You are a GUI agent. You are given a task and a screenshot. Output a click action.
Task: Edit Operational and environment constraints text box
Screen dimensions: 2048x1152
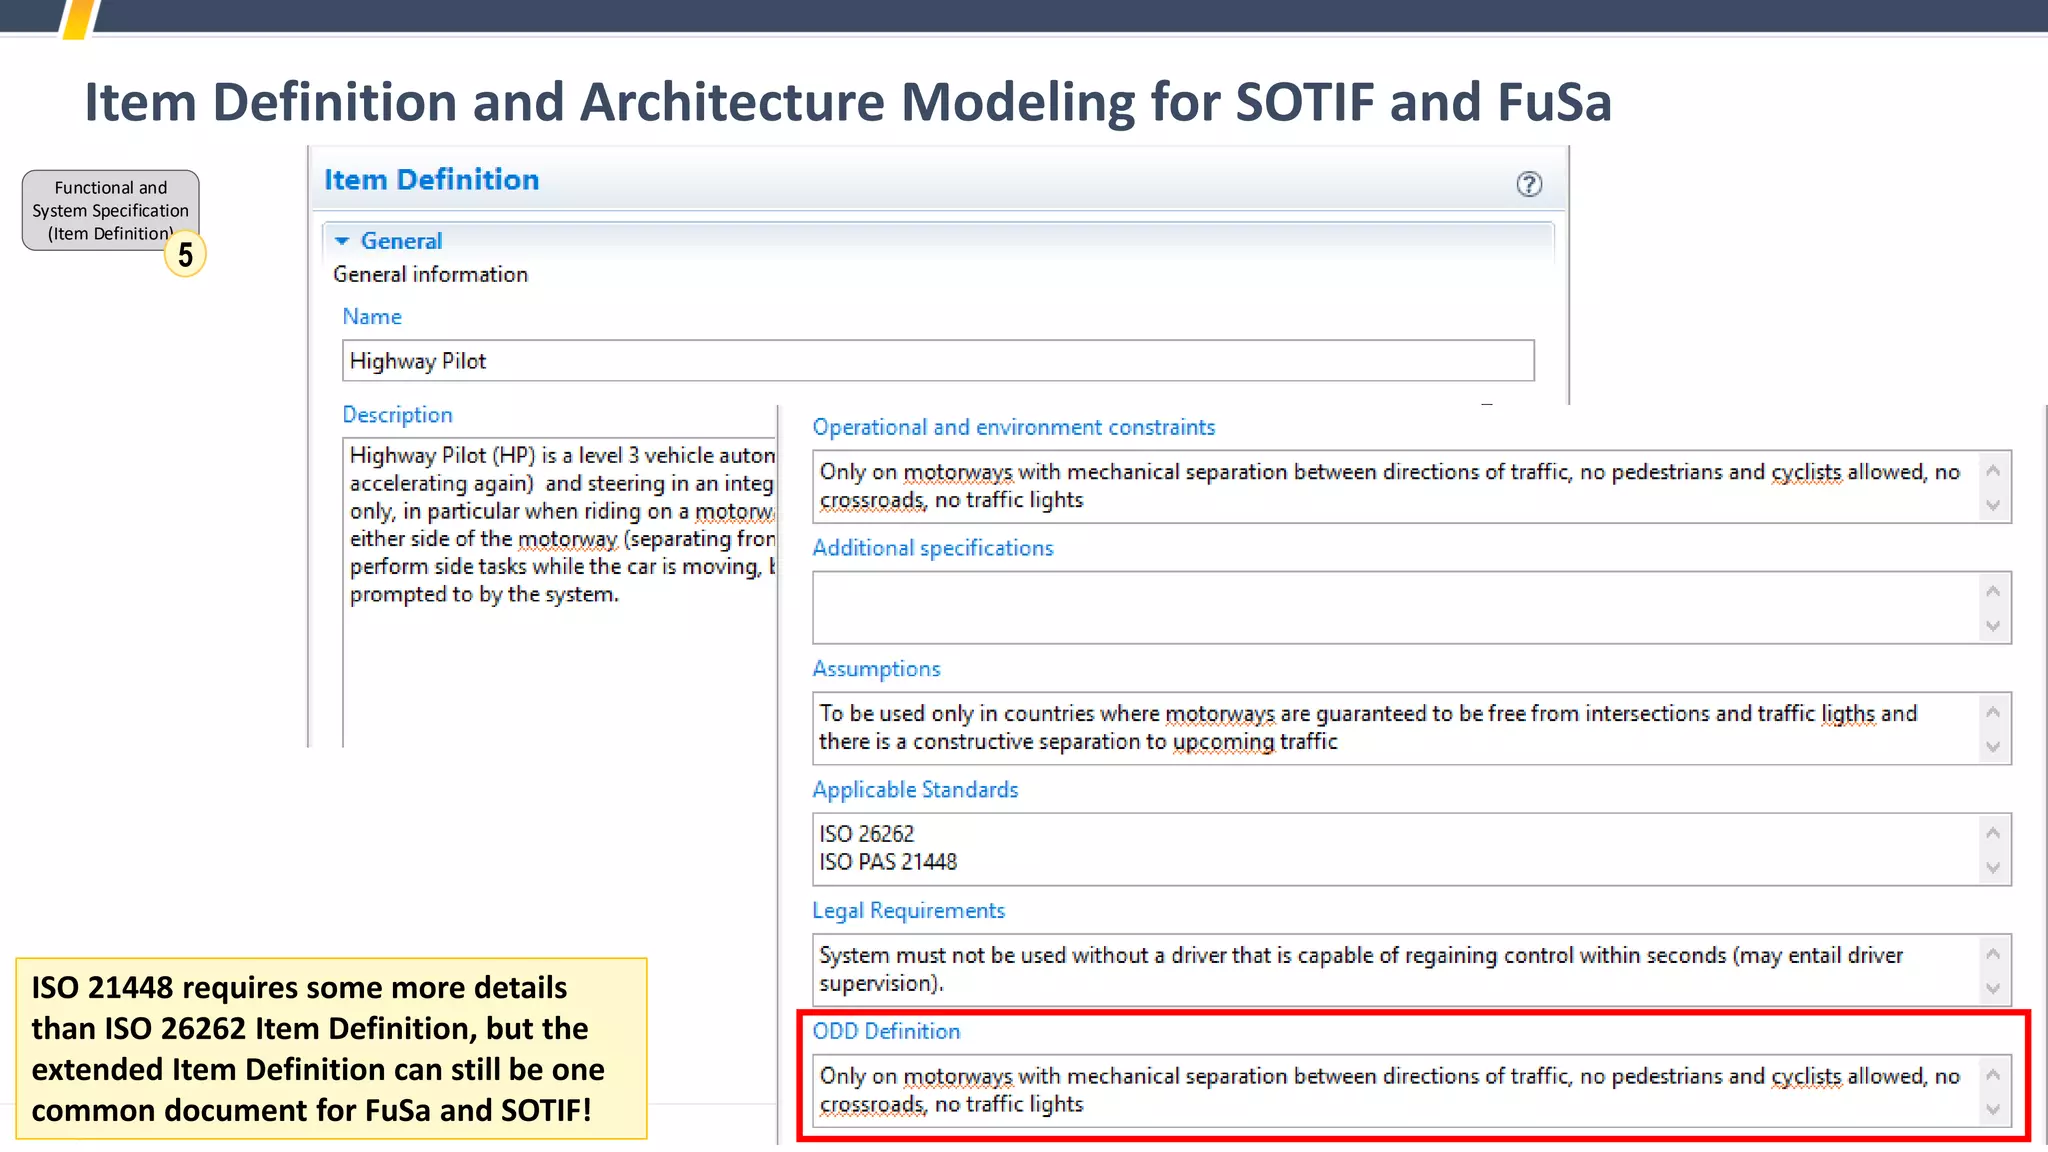pyautogui.click(x=1411, y=487)
